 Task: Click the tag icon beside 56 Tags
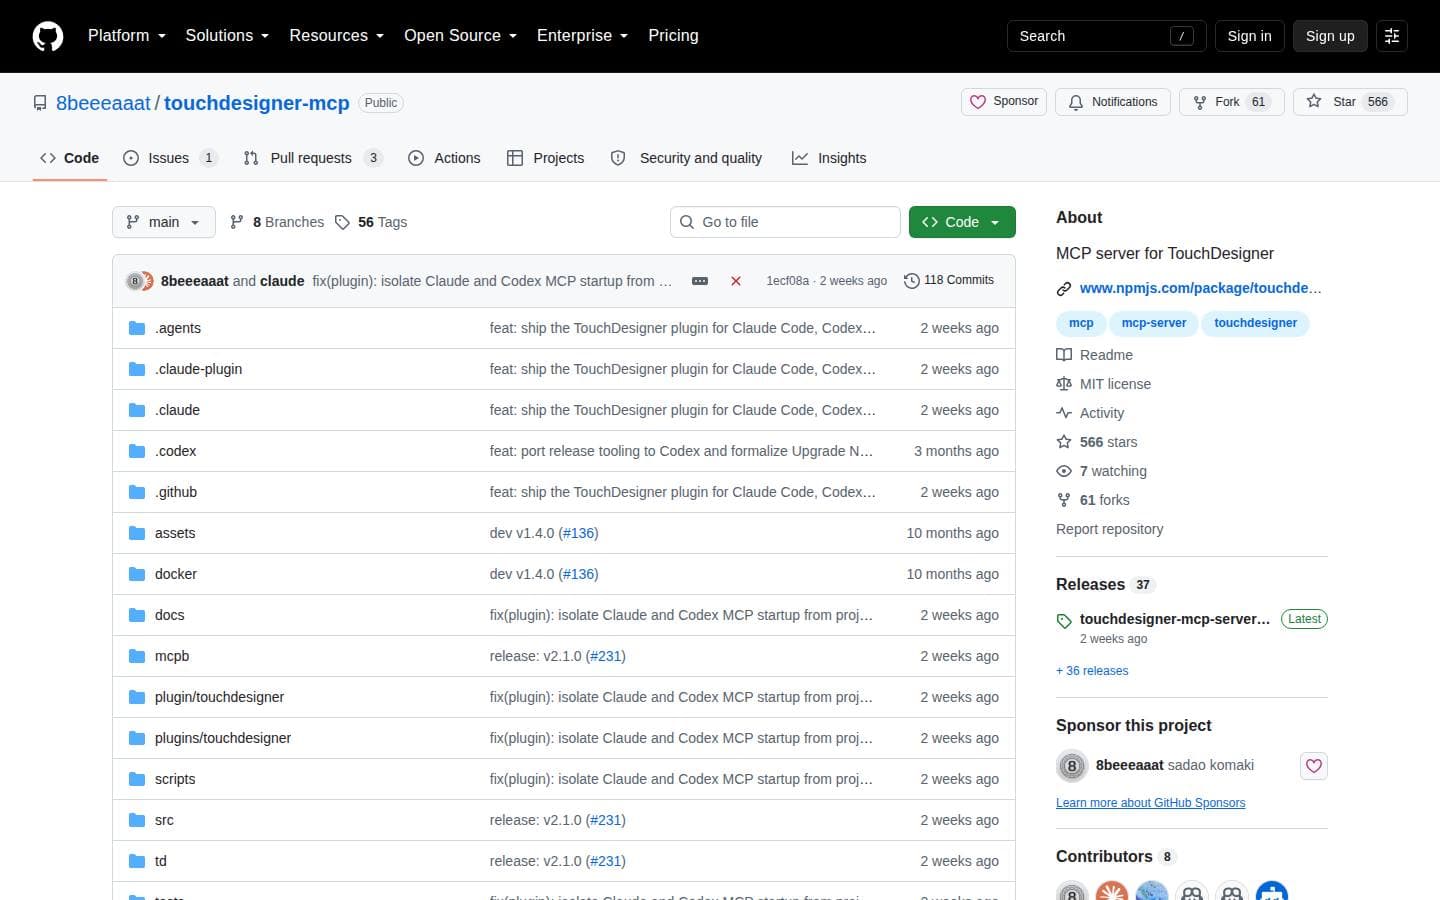click(342, 222)
